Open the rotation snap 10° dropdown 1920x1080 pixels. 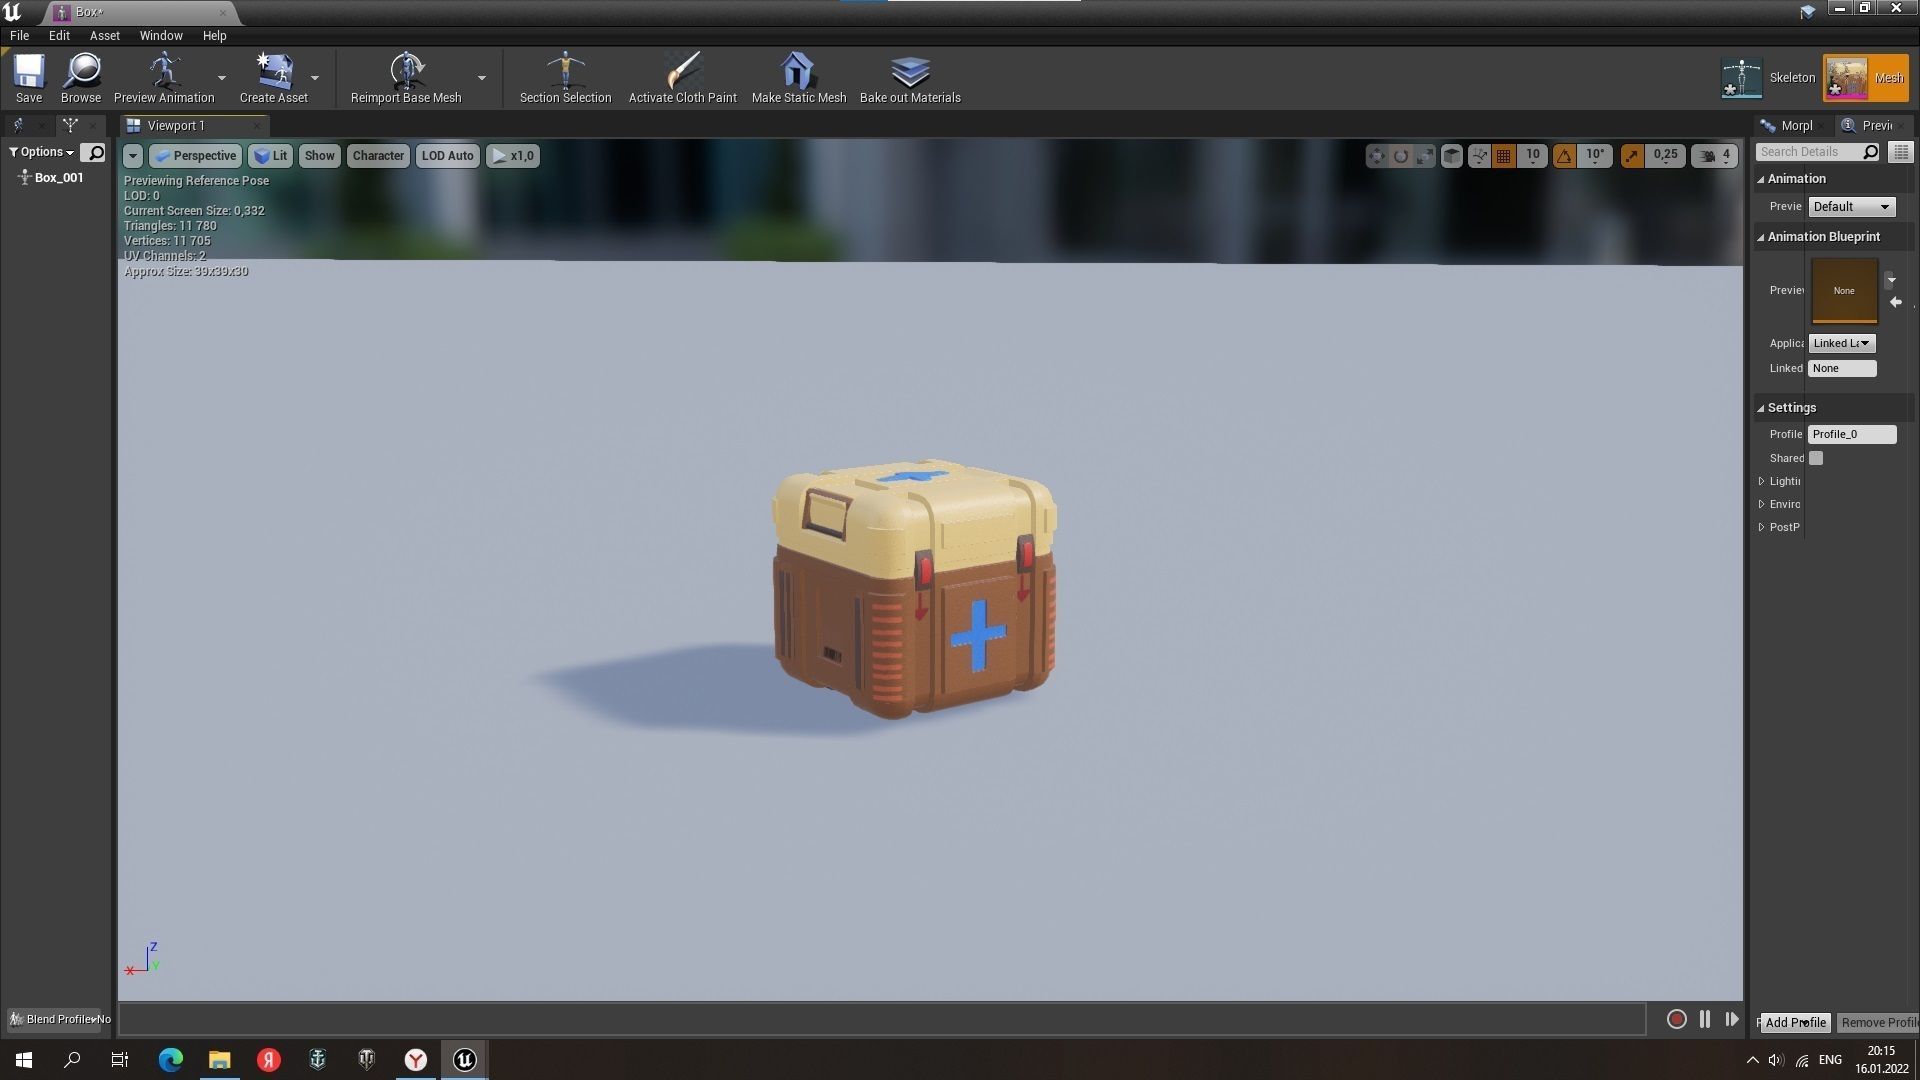coord(1595,156)
